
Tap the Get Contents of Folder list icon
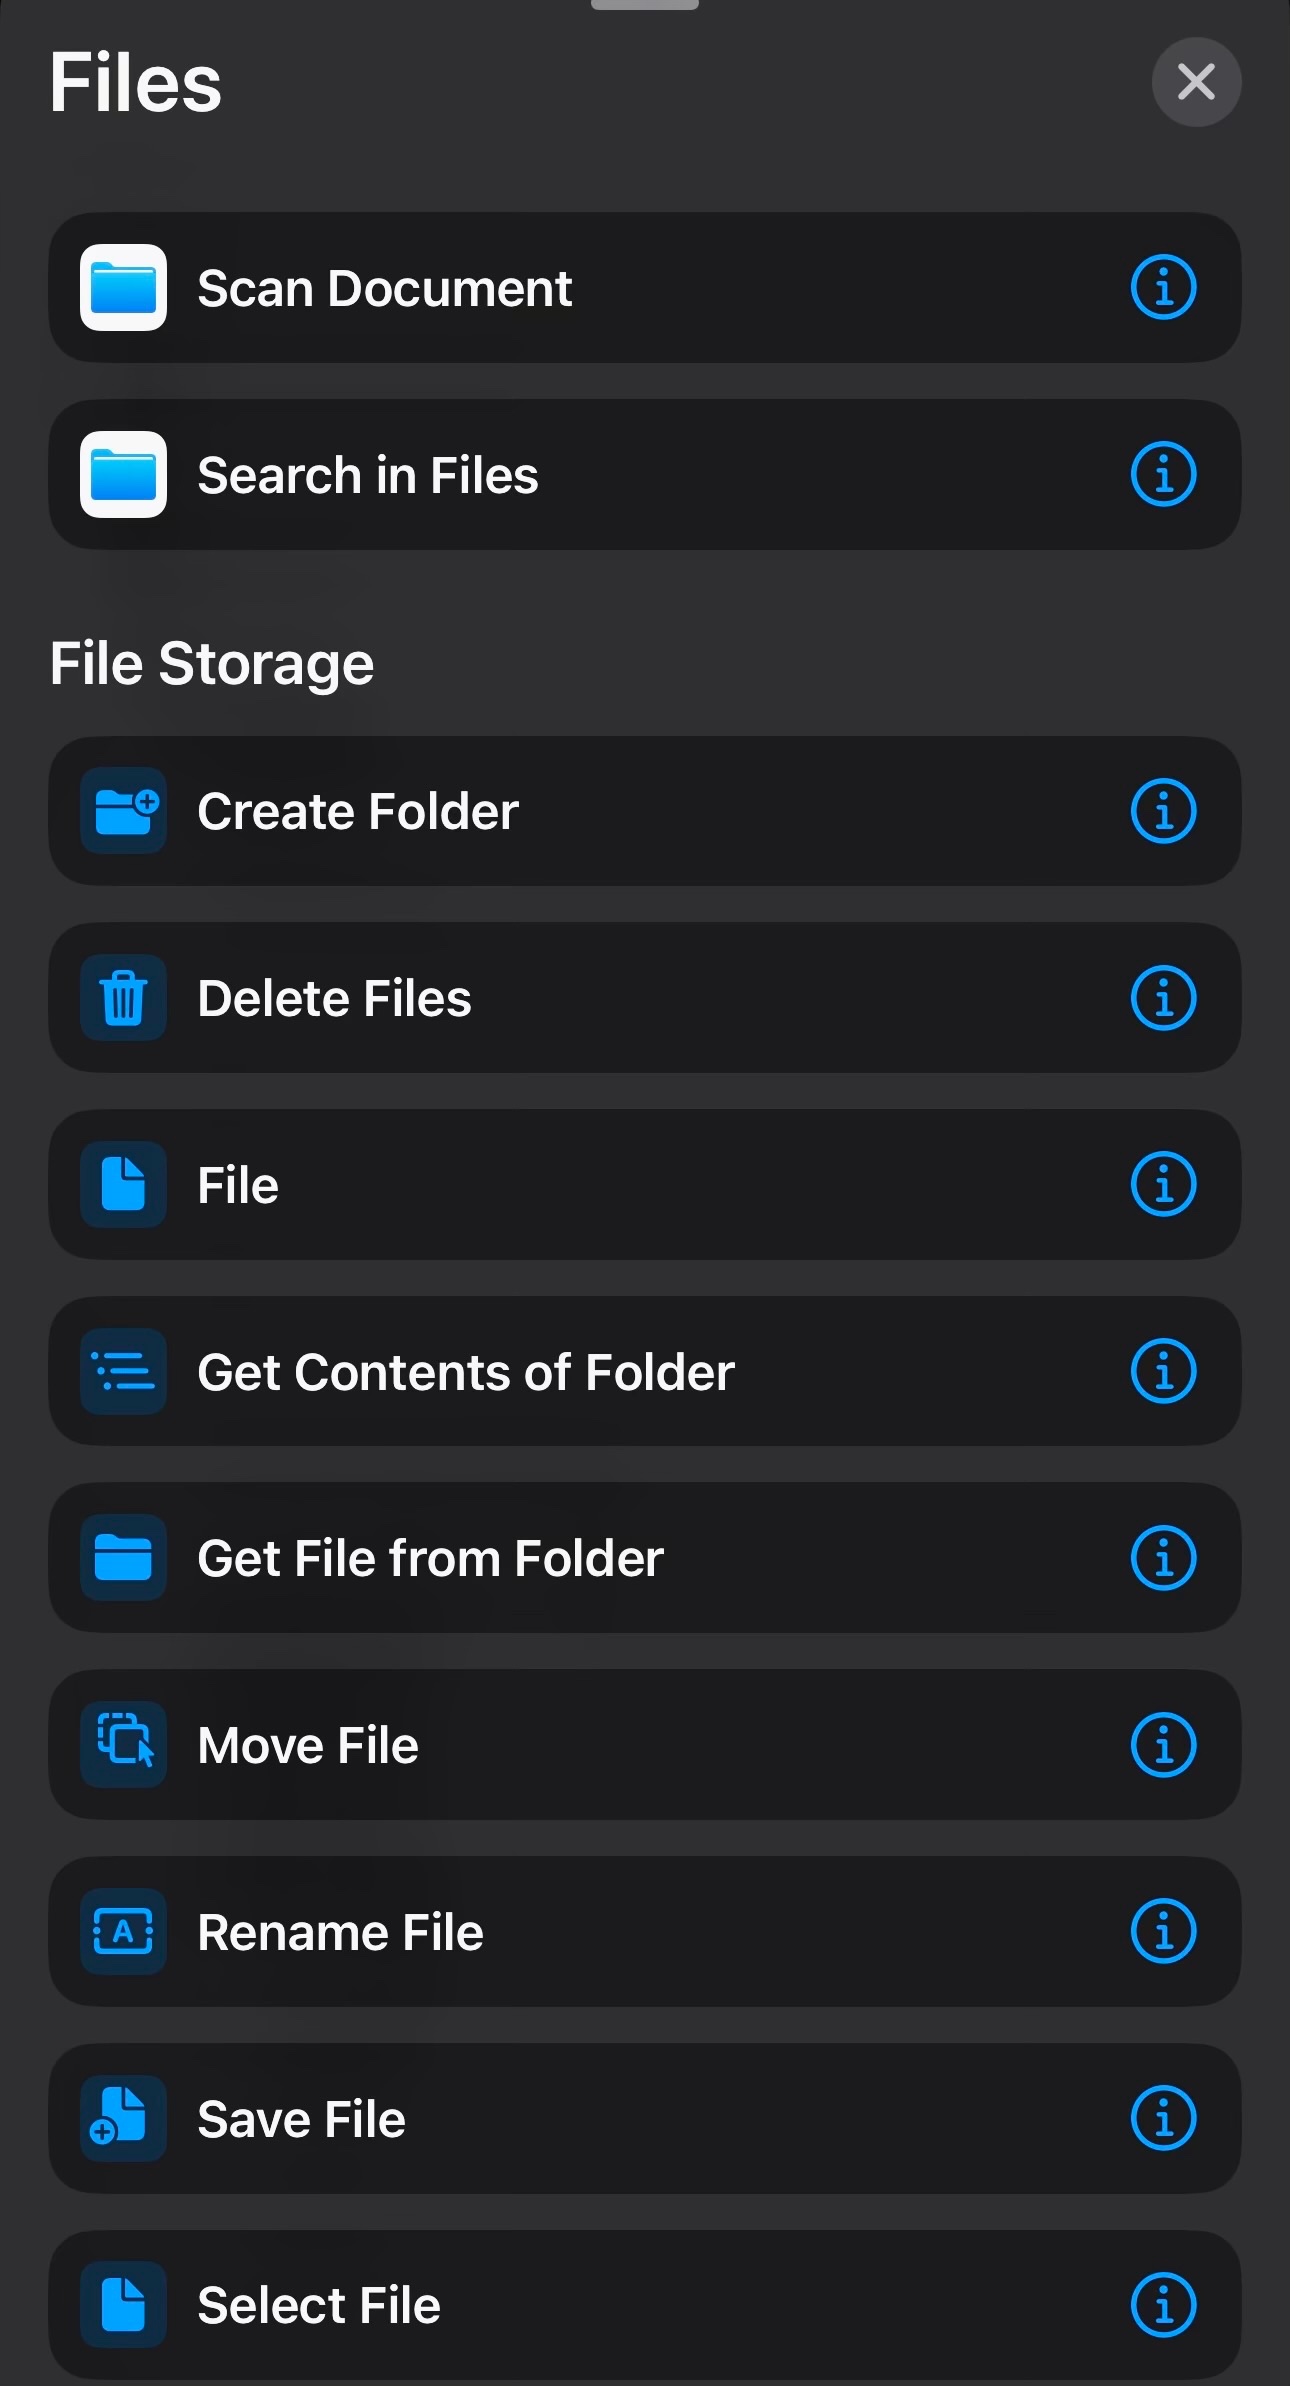[123, 1371]
